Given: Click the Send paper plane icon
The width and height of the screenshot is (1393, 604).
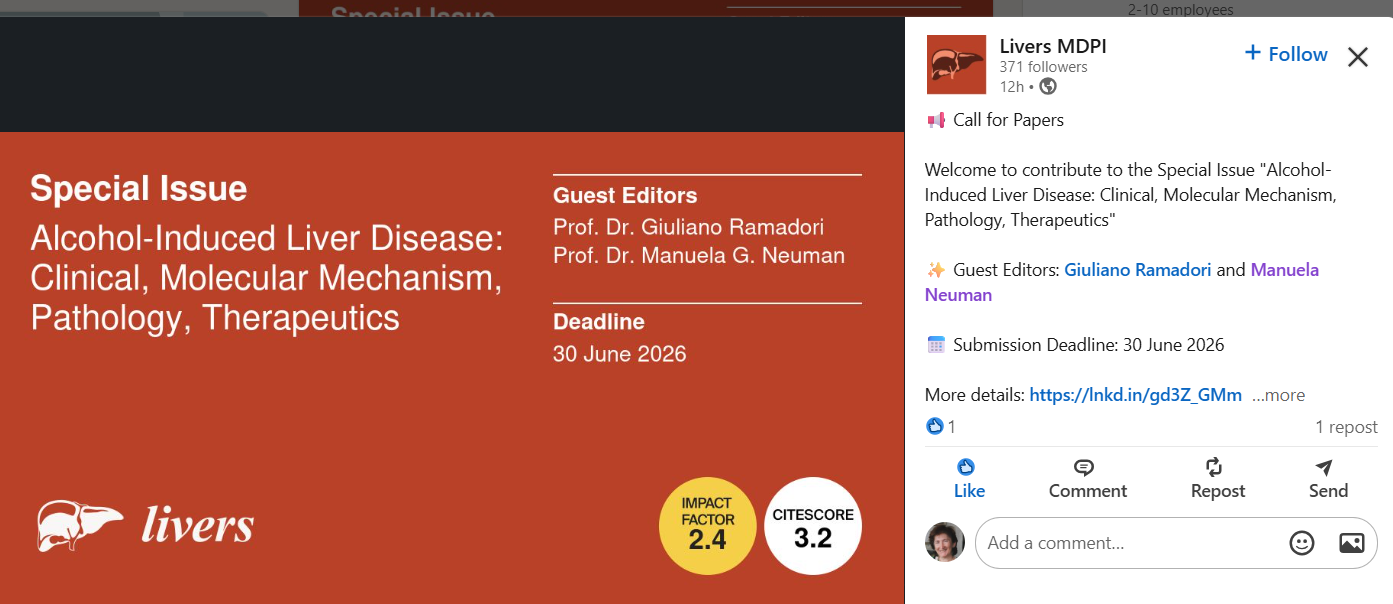Looking at the screenshot, I should coord(1324,468).
